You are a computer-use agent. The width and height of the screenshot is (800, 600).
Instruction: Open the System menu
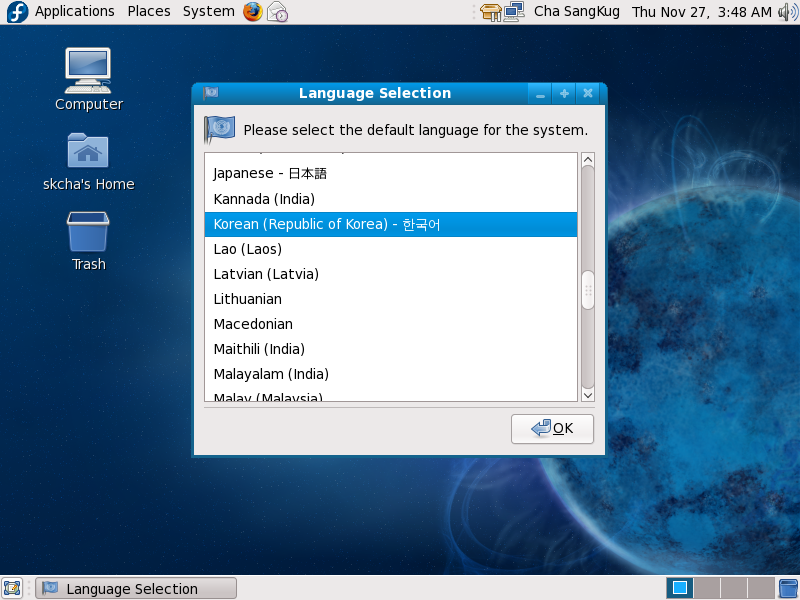[x=209, y=11]
